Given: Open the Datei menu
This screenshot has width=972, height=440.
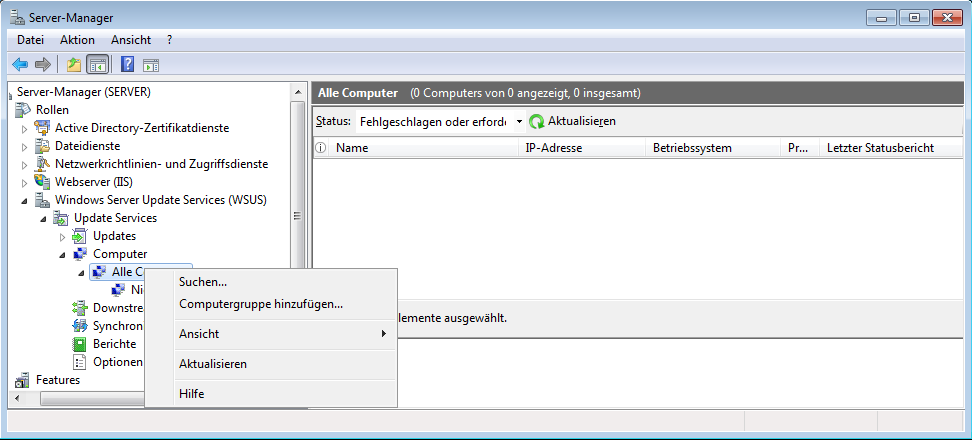Looking at the screenshot, I should click(30, 40).
